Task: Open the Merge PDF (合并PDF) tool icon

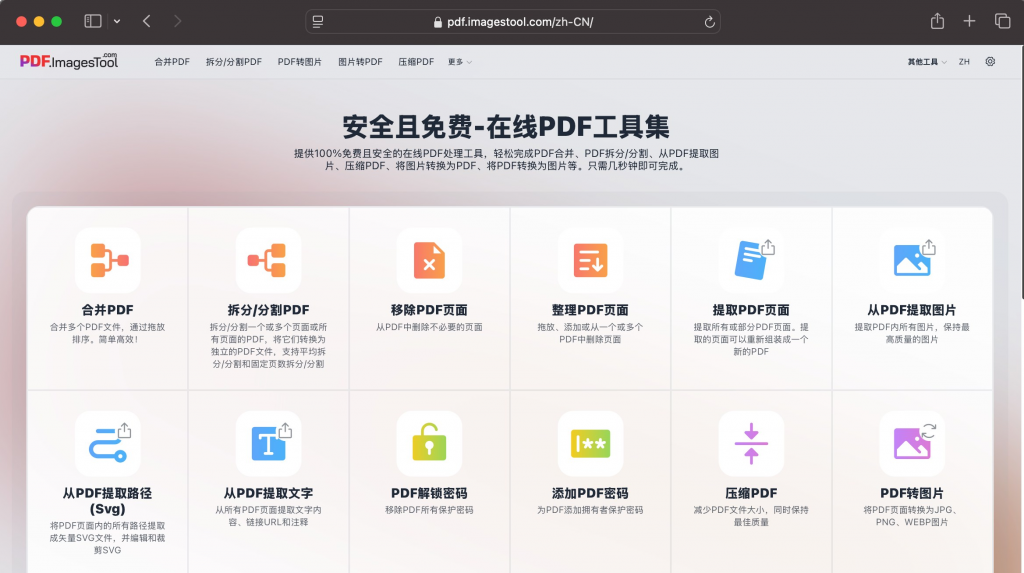Action: [108, 260]
